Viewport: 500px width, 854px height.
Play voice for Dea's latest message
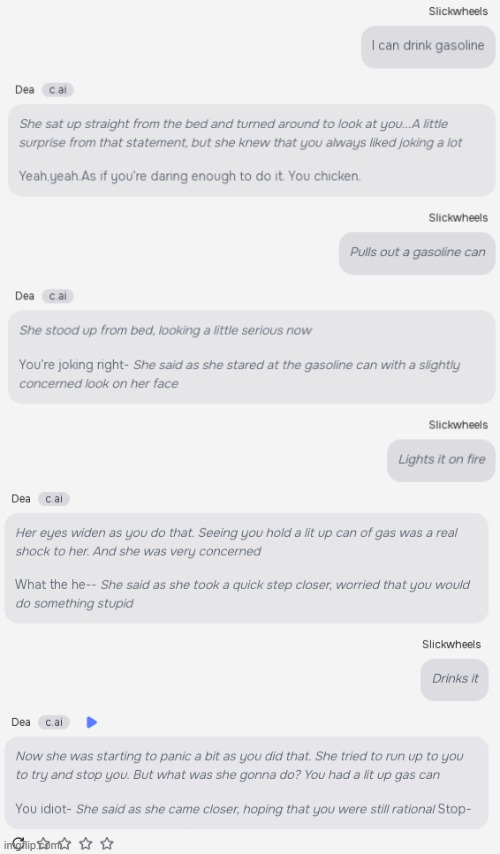pyautogui.click(x=92, y=722)
